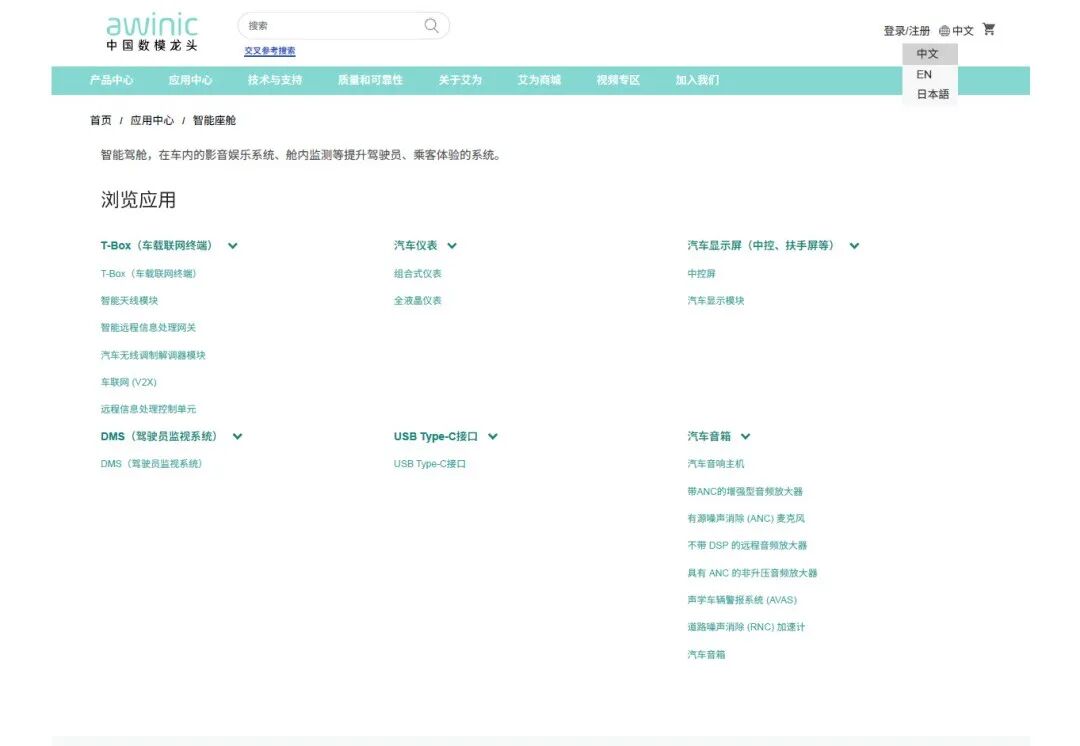Click the search magnifier icon
The image size is (1080, 746).
coord(431,25)
